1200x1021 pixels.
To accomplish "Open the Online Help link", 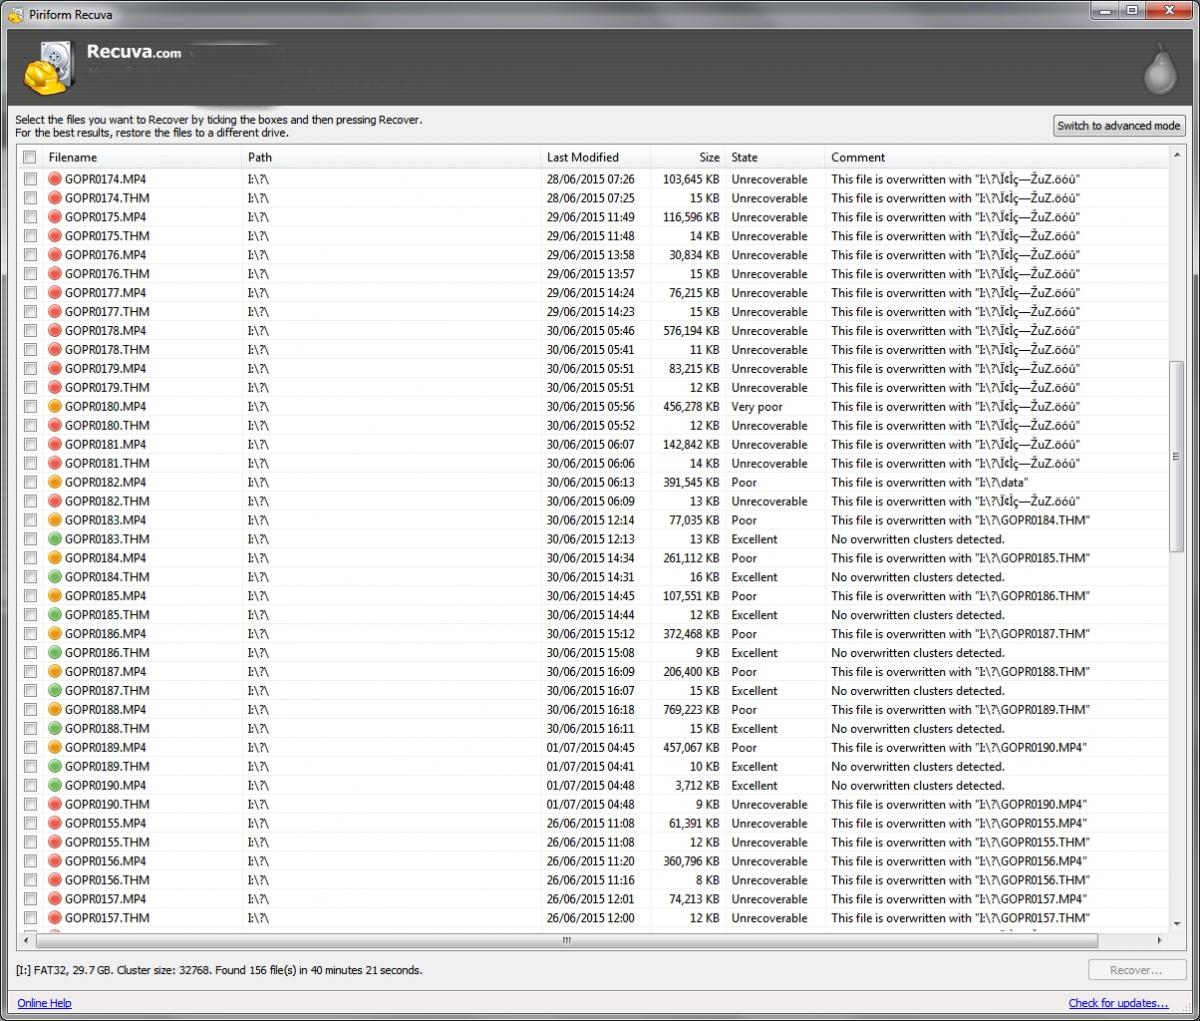I will [44, 1003].
